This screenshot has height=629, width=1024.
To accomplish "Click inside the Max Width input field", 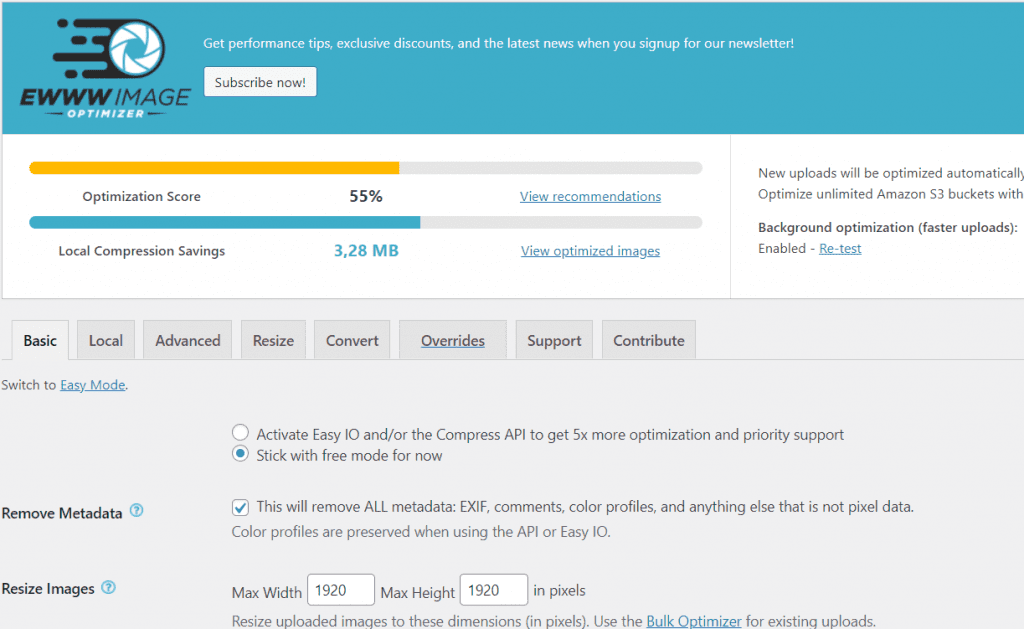I will click(x=340, y=589).
